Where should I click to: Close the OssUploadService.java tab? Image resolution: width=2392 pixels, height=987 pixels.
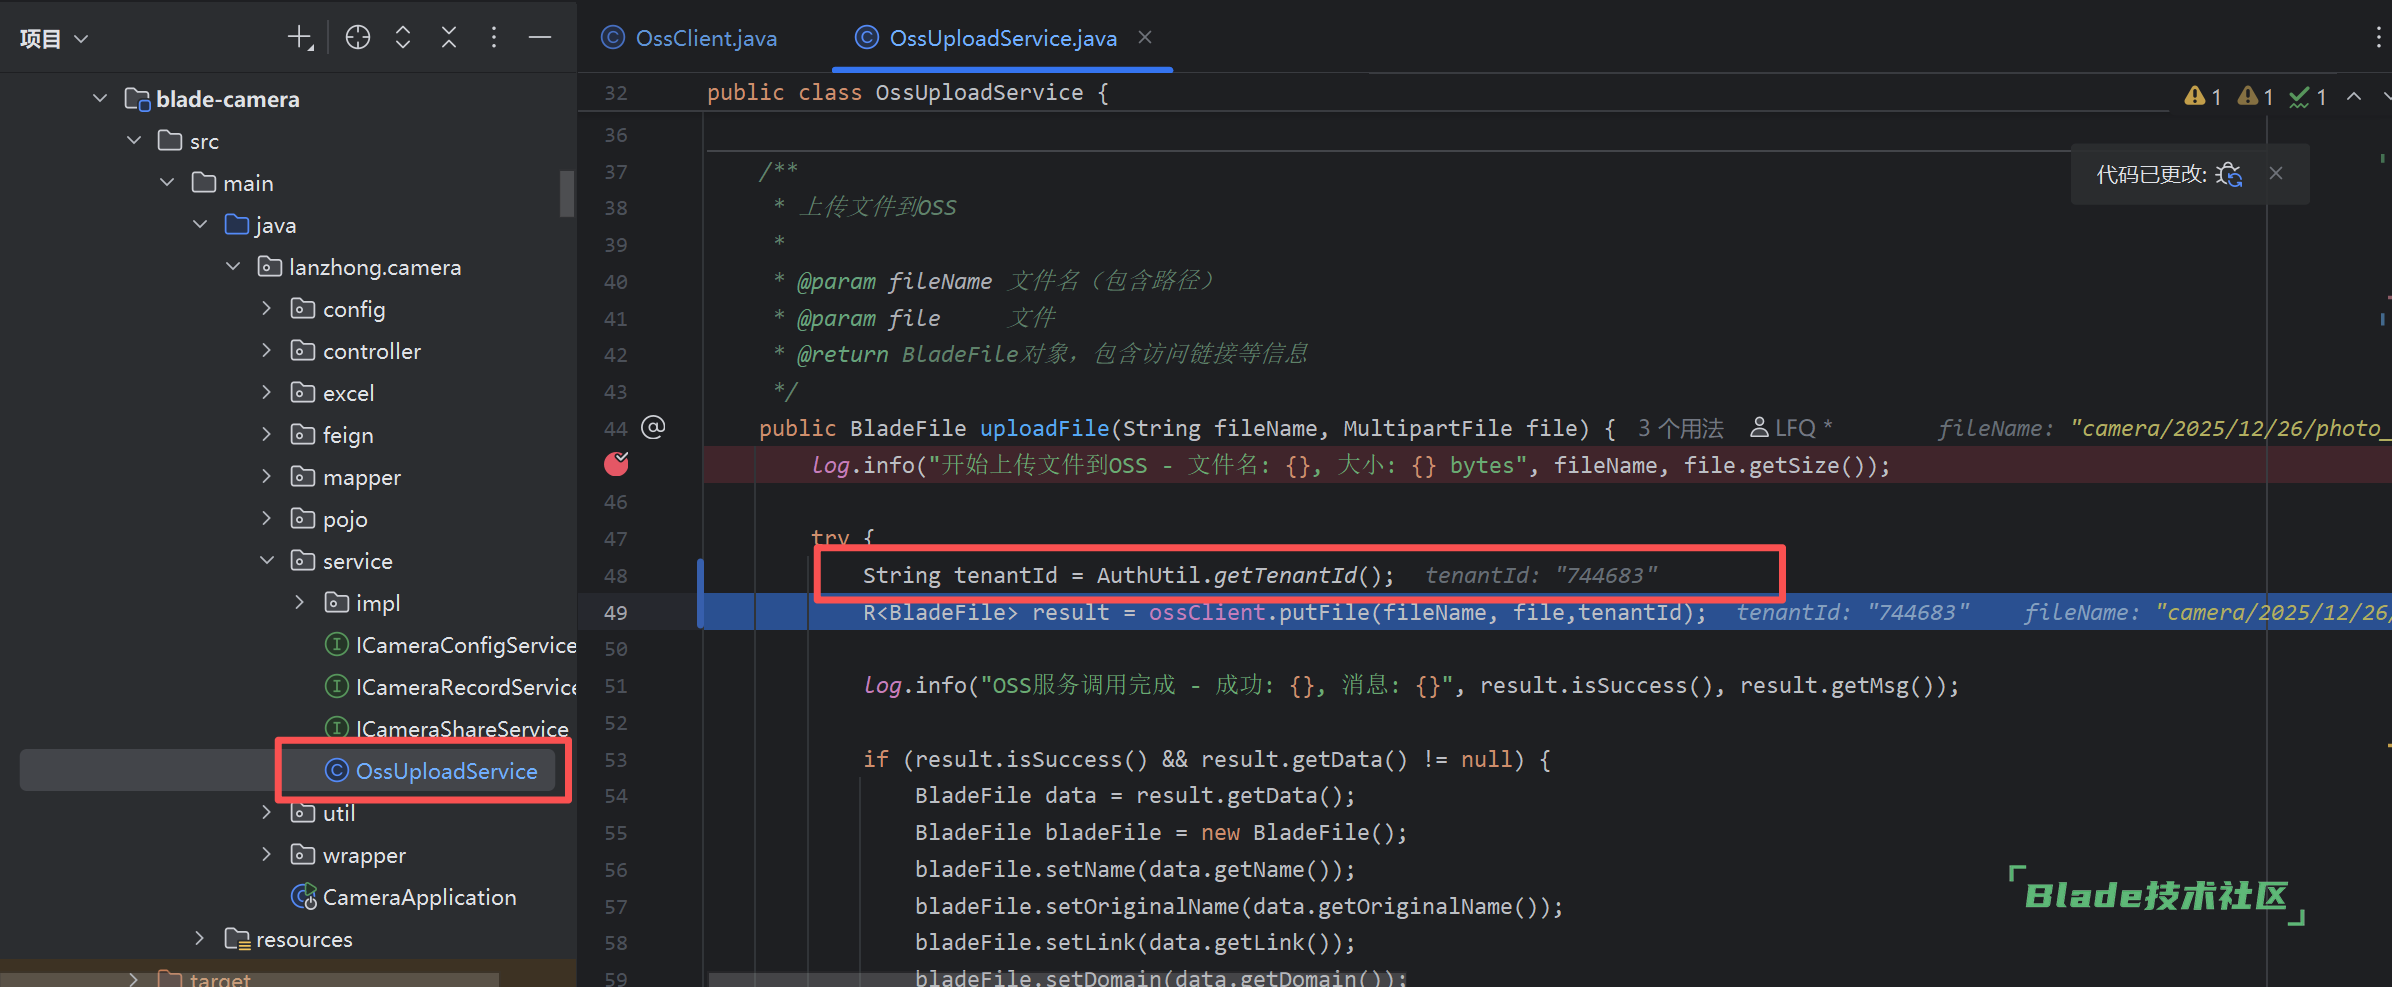(1145, 37)
